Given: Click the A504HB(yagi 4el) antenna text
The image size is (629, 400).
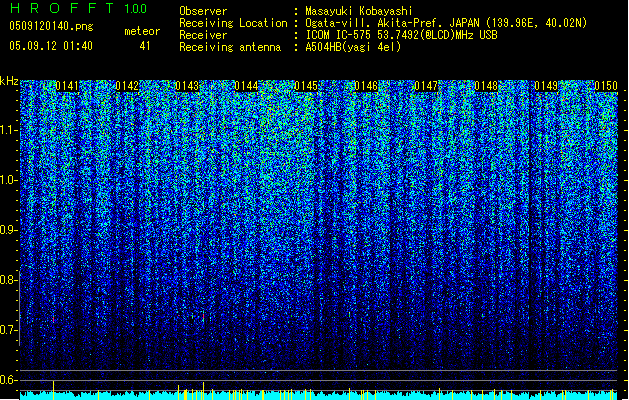Looking at the screenshot, I should pyautogui.click(x=353, y=47).
